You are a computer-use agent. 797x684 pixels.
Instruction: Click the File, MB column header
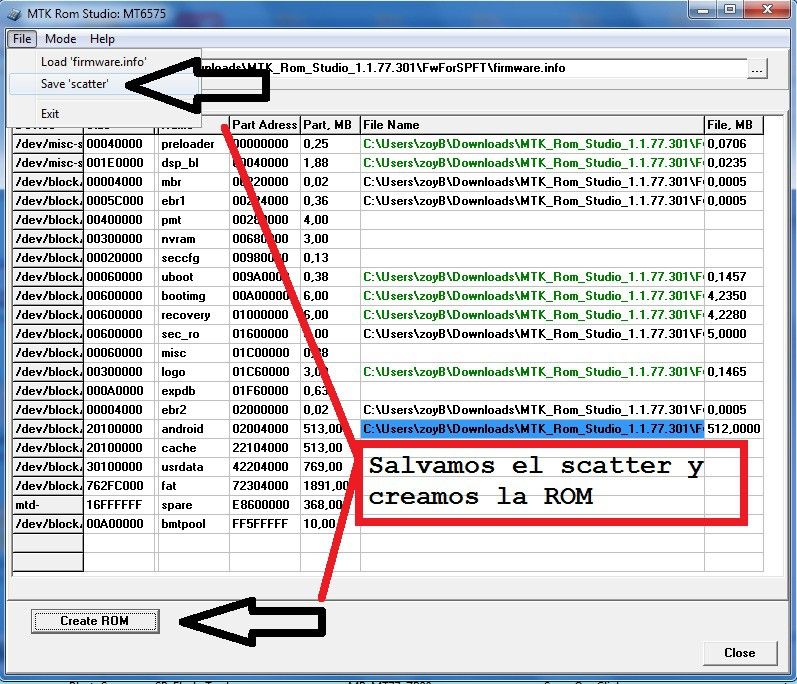[733, 125]
